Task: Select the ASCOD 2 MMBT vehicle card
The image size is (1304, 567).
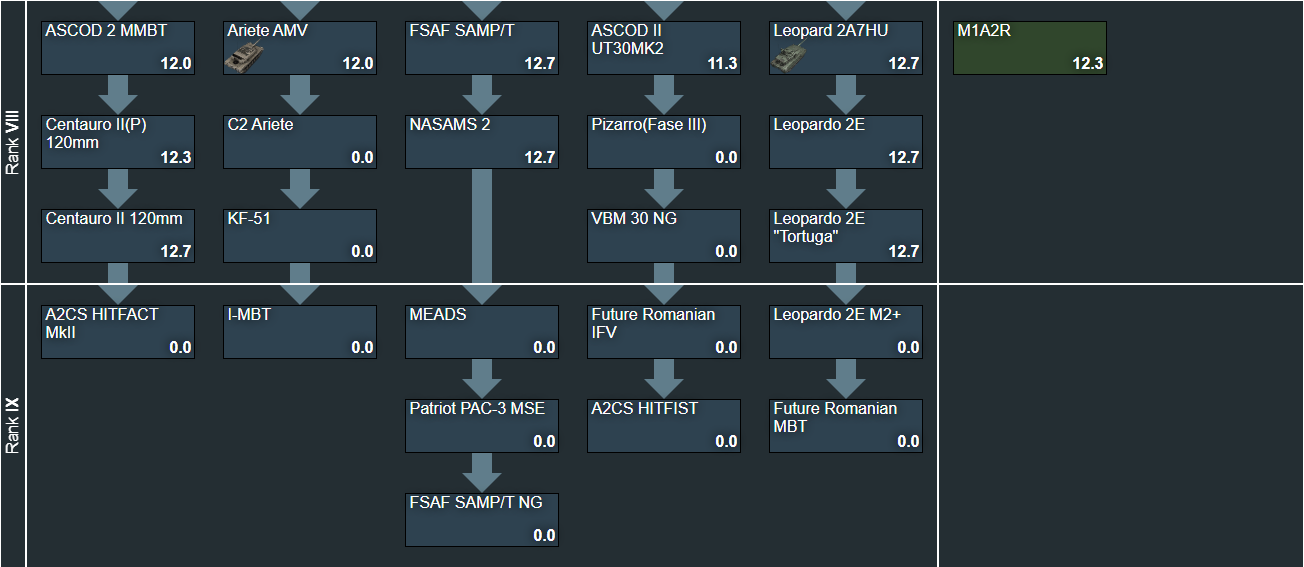Action: pos(118,48)
